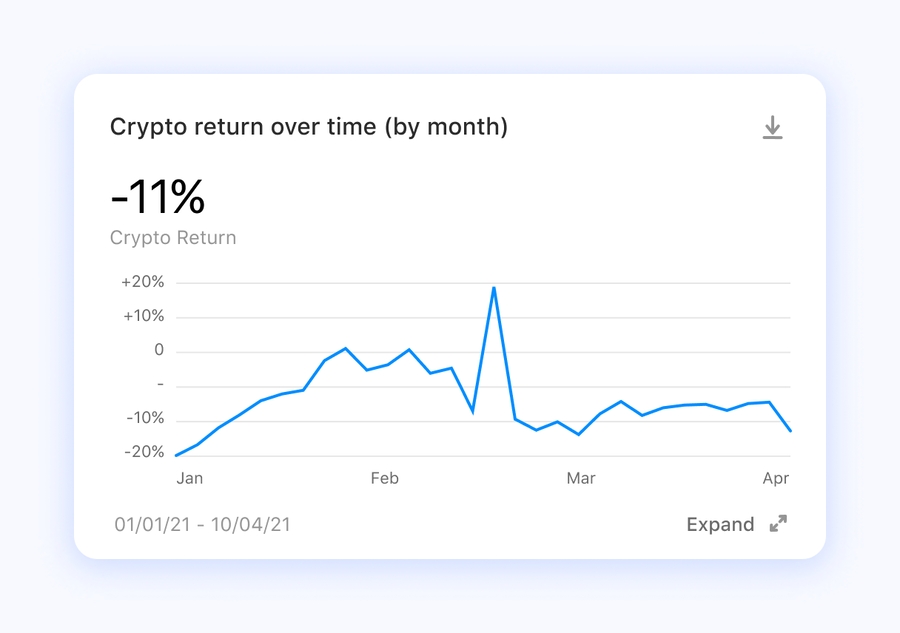Viewport: 900px width, 633px height.
Task: Click the card title 'Crypto return over time'
Action: point(308,127)
